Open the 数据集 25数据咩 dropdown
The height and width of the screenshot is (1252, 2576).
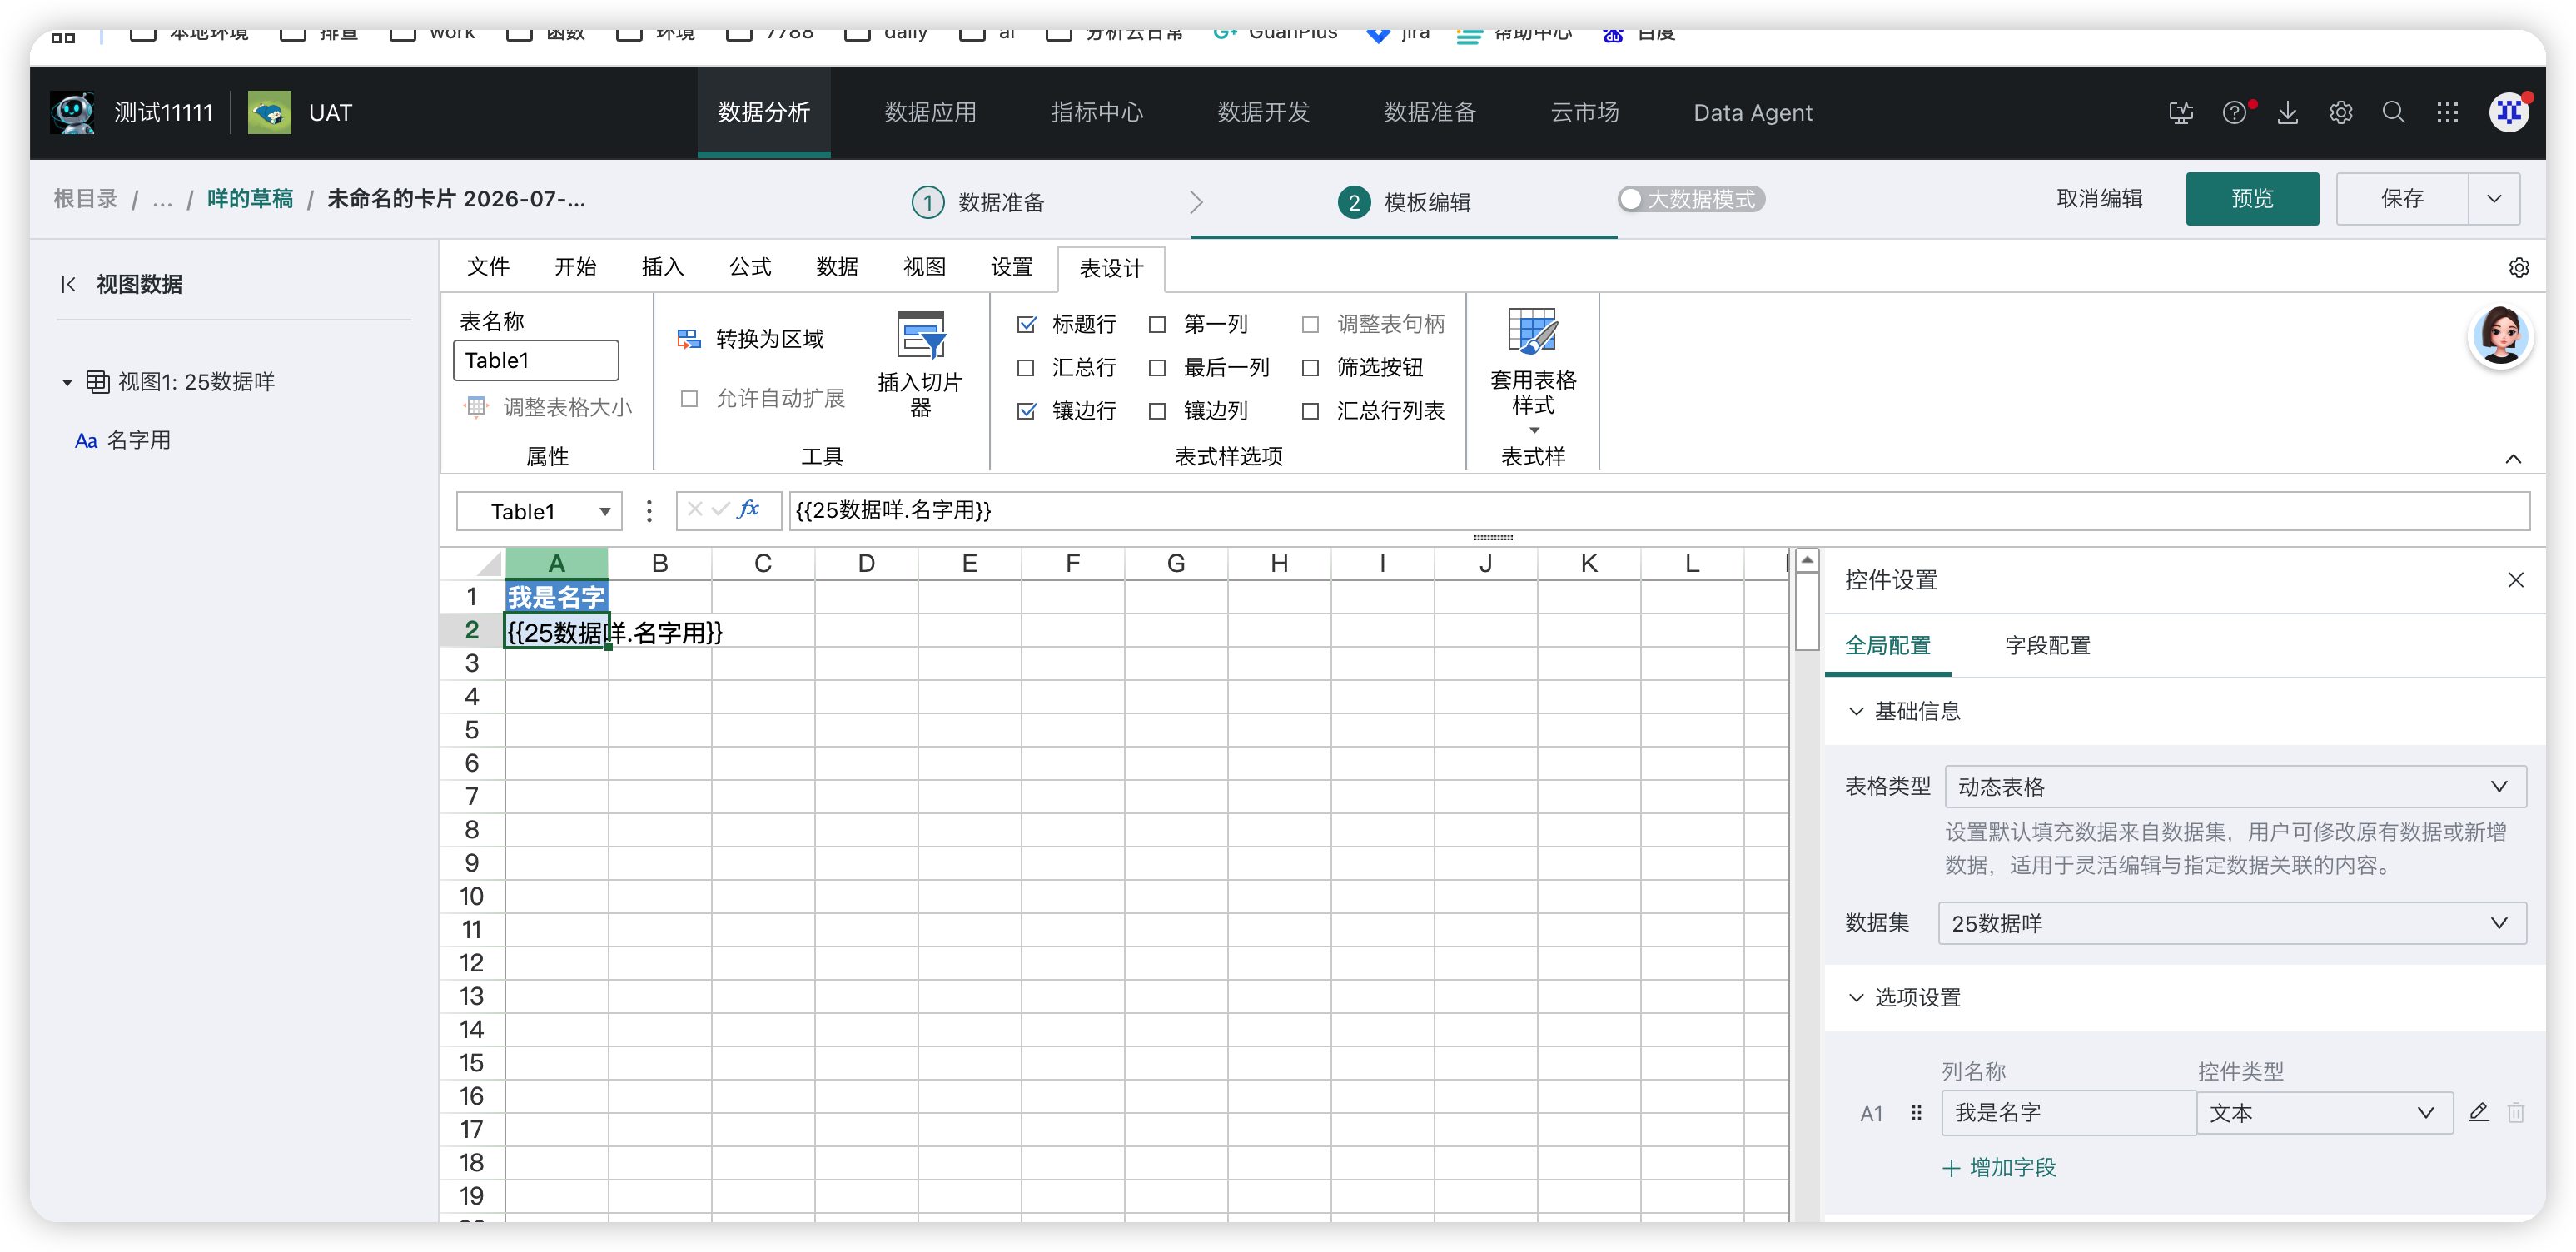[x=2232, y=923]
